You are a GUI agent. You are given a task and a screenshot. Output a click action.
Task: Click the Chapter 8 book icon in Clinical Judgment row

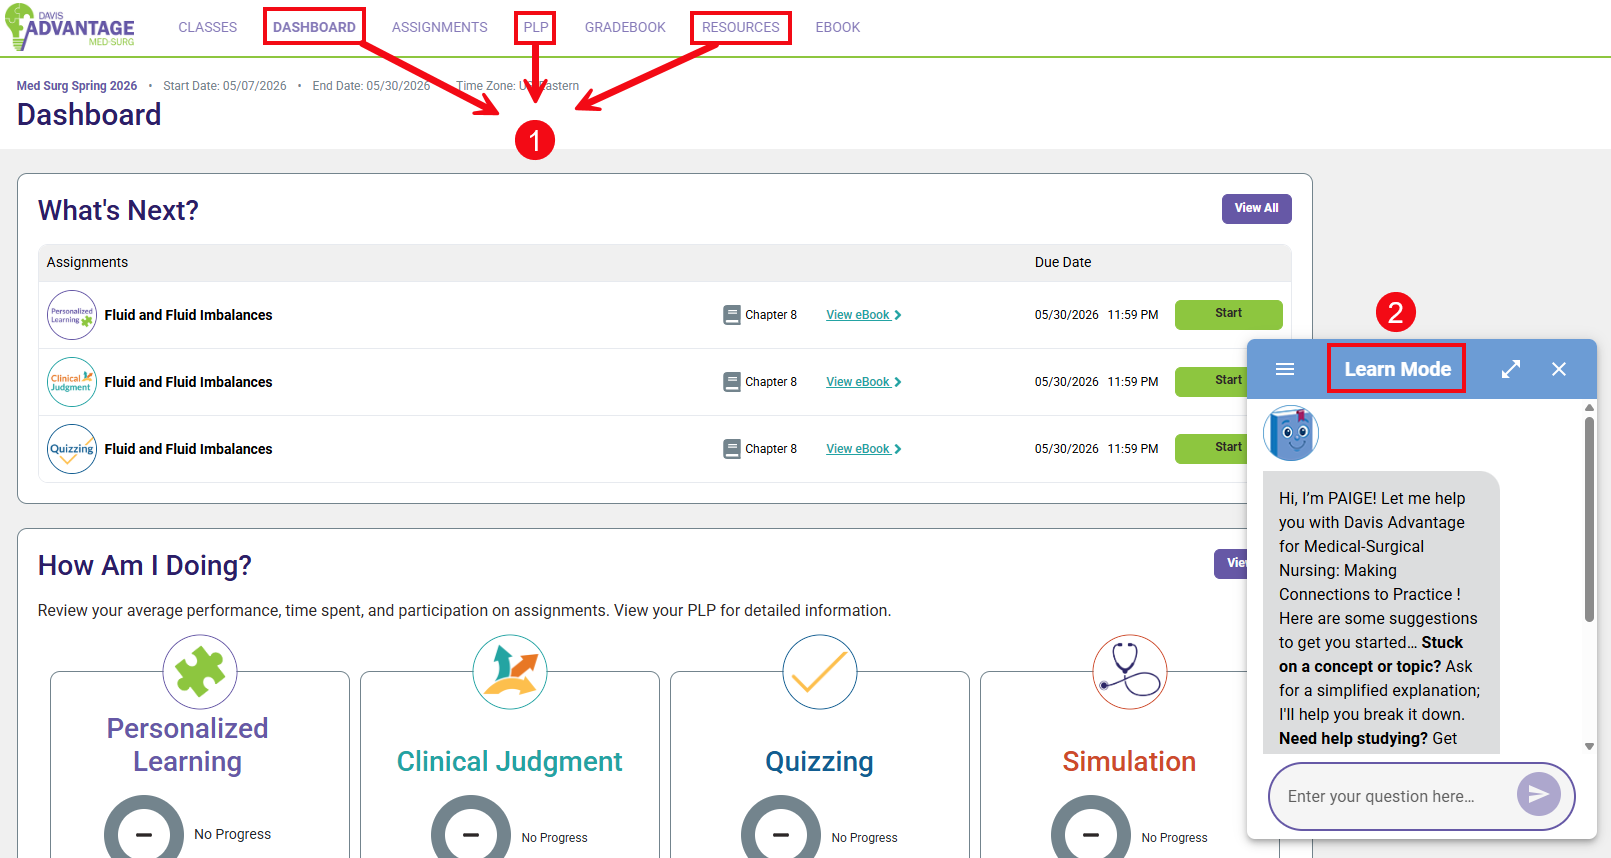pyautogui.click(x=732, y=382)
